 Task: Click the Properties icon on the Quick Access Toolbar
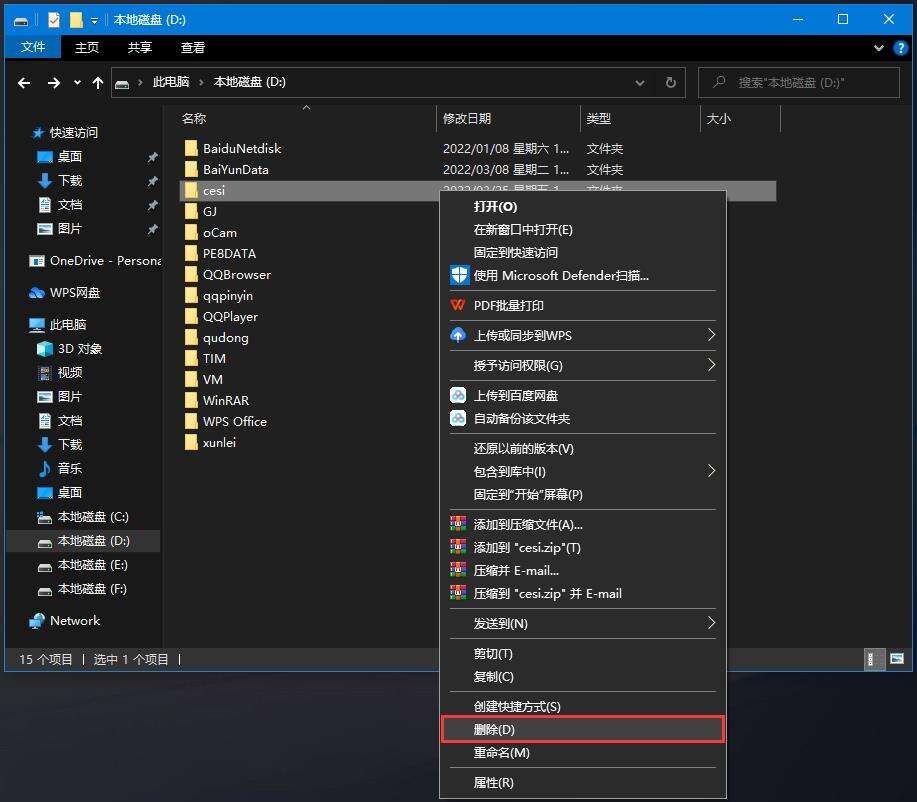click(x=53, y=19)
